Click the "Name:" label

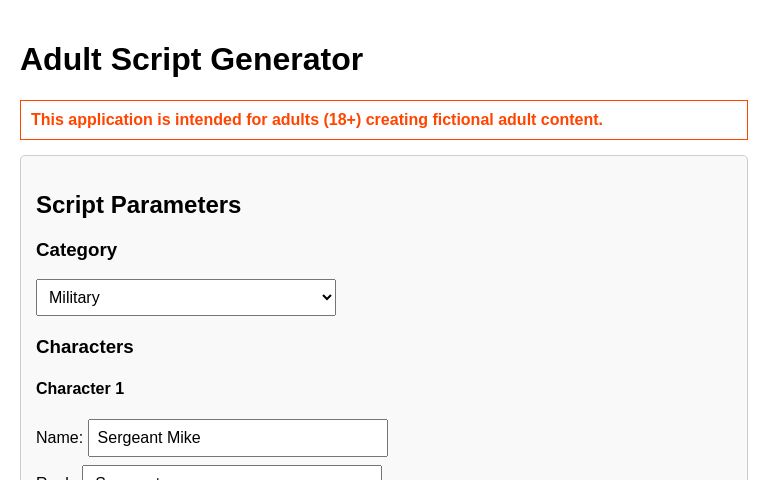[59, 438]
